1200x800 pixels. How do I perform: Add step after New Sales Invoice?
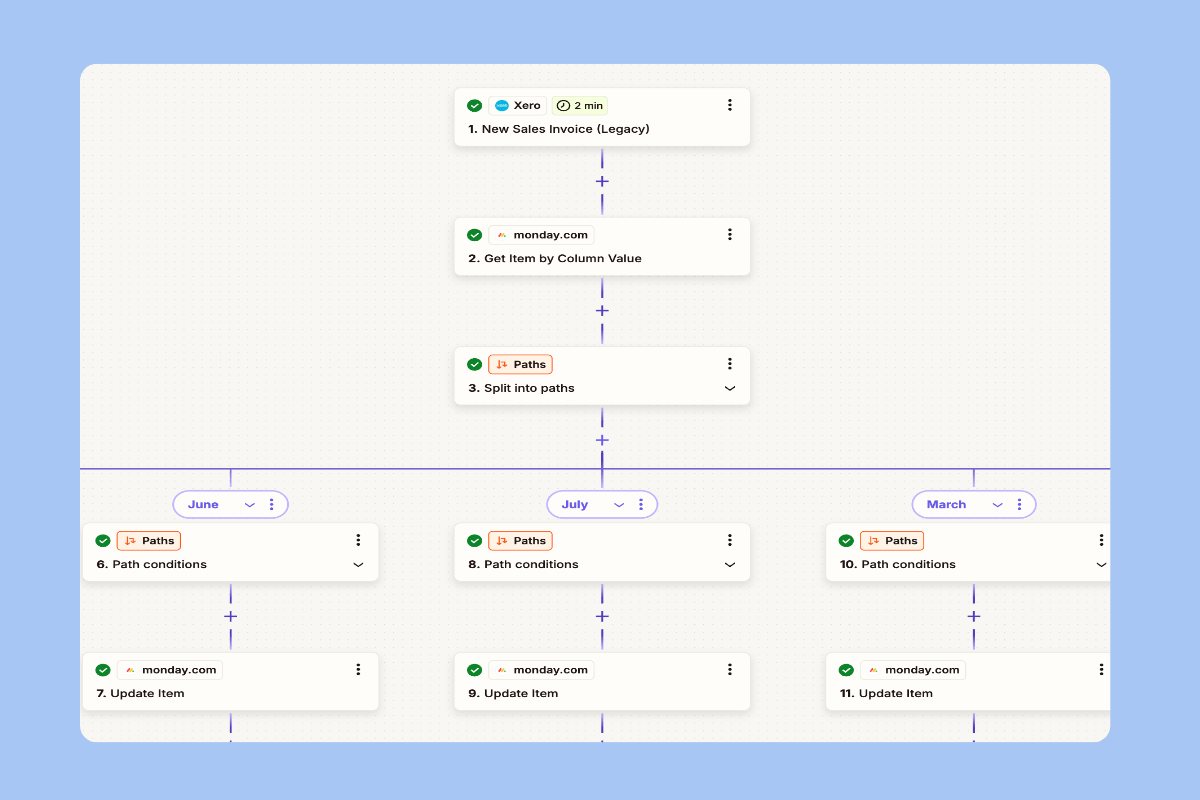point(602,182)
